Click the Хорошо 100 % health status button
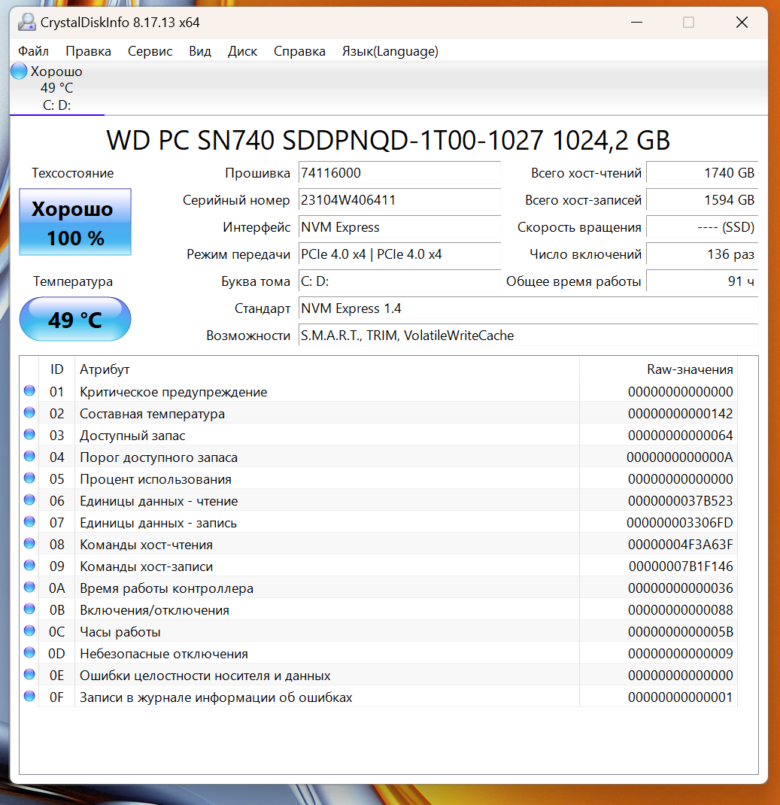The width and height of the screenshot is (780, 805). coord(75,222)
